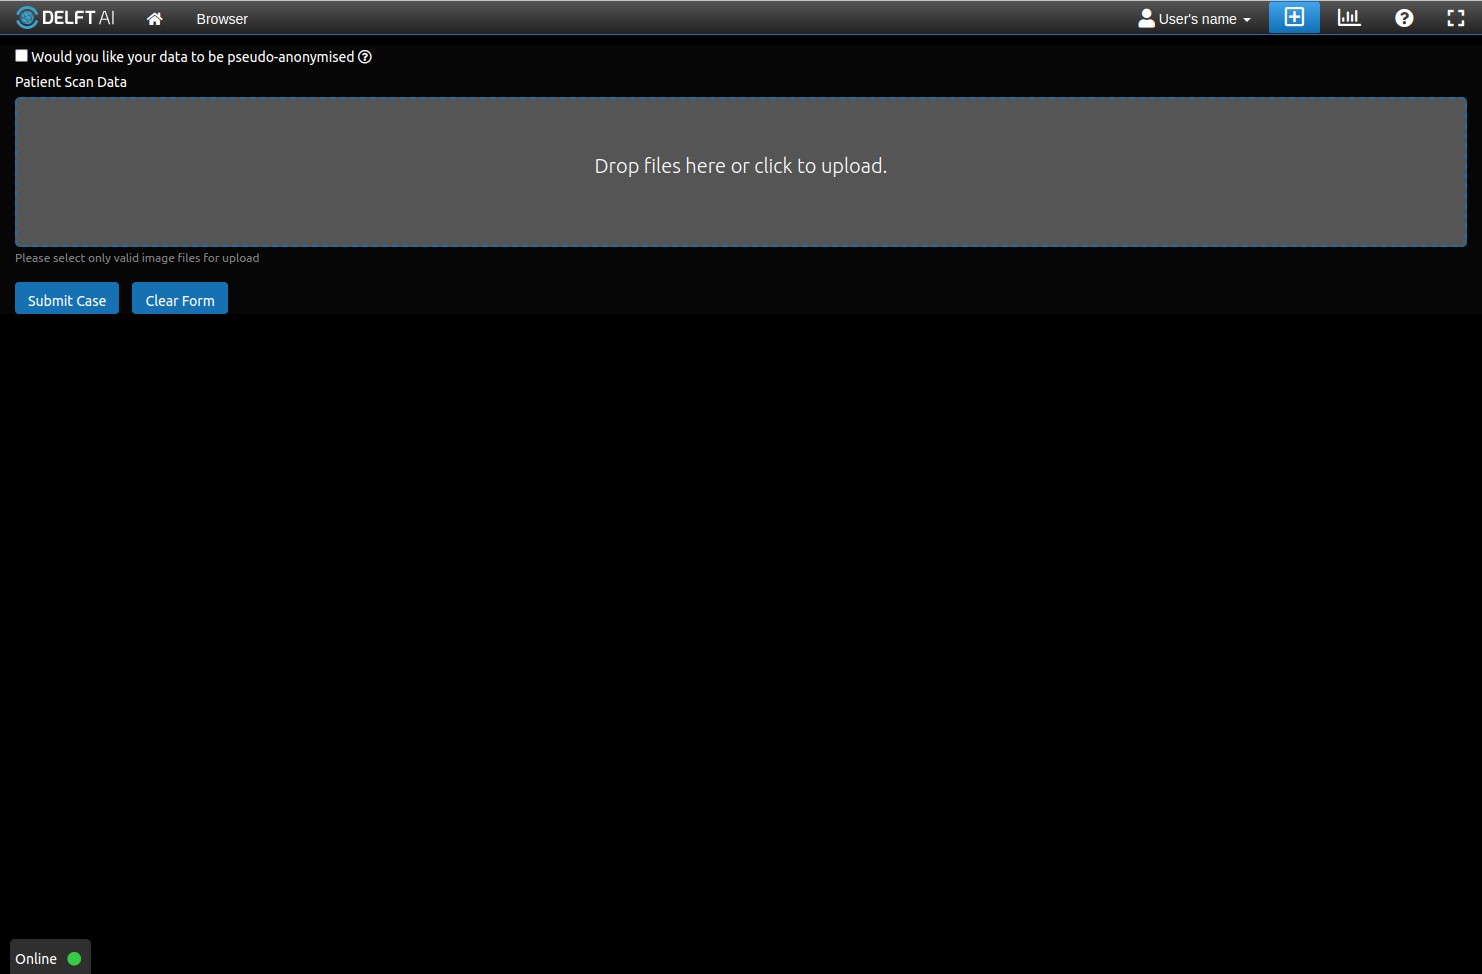Screen dimensions: 1482x974
Task: Toggle fullscreen mode icon
Action: [x=1456, y=18]
